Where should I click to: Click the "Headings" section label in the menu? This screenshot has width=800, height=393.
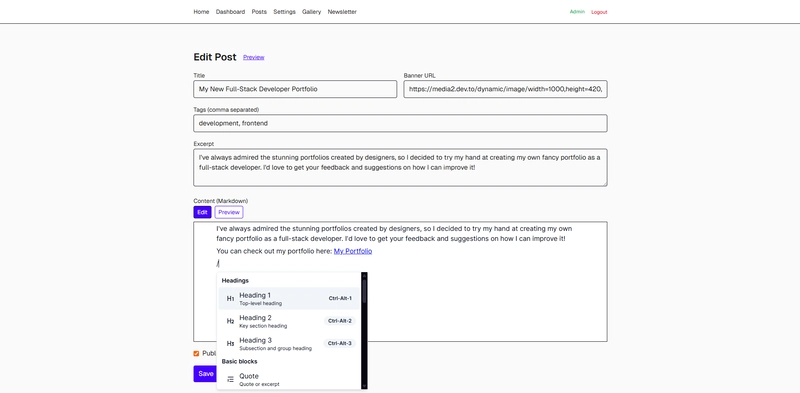[x=235, y=280]
